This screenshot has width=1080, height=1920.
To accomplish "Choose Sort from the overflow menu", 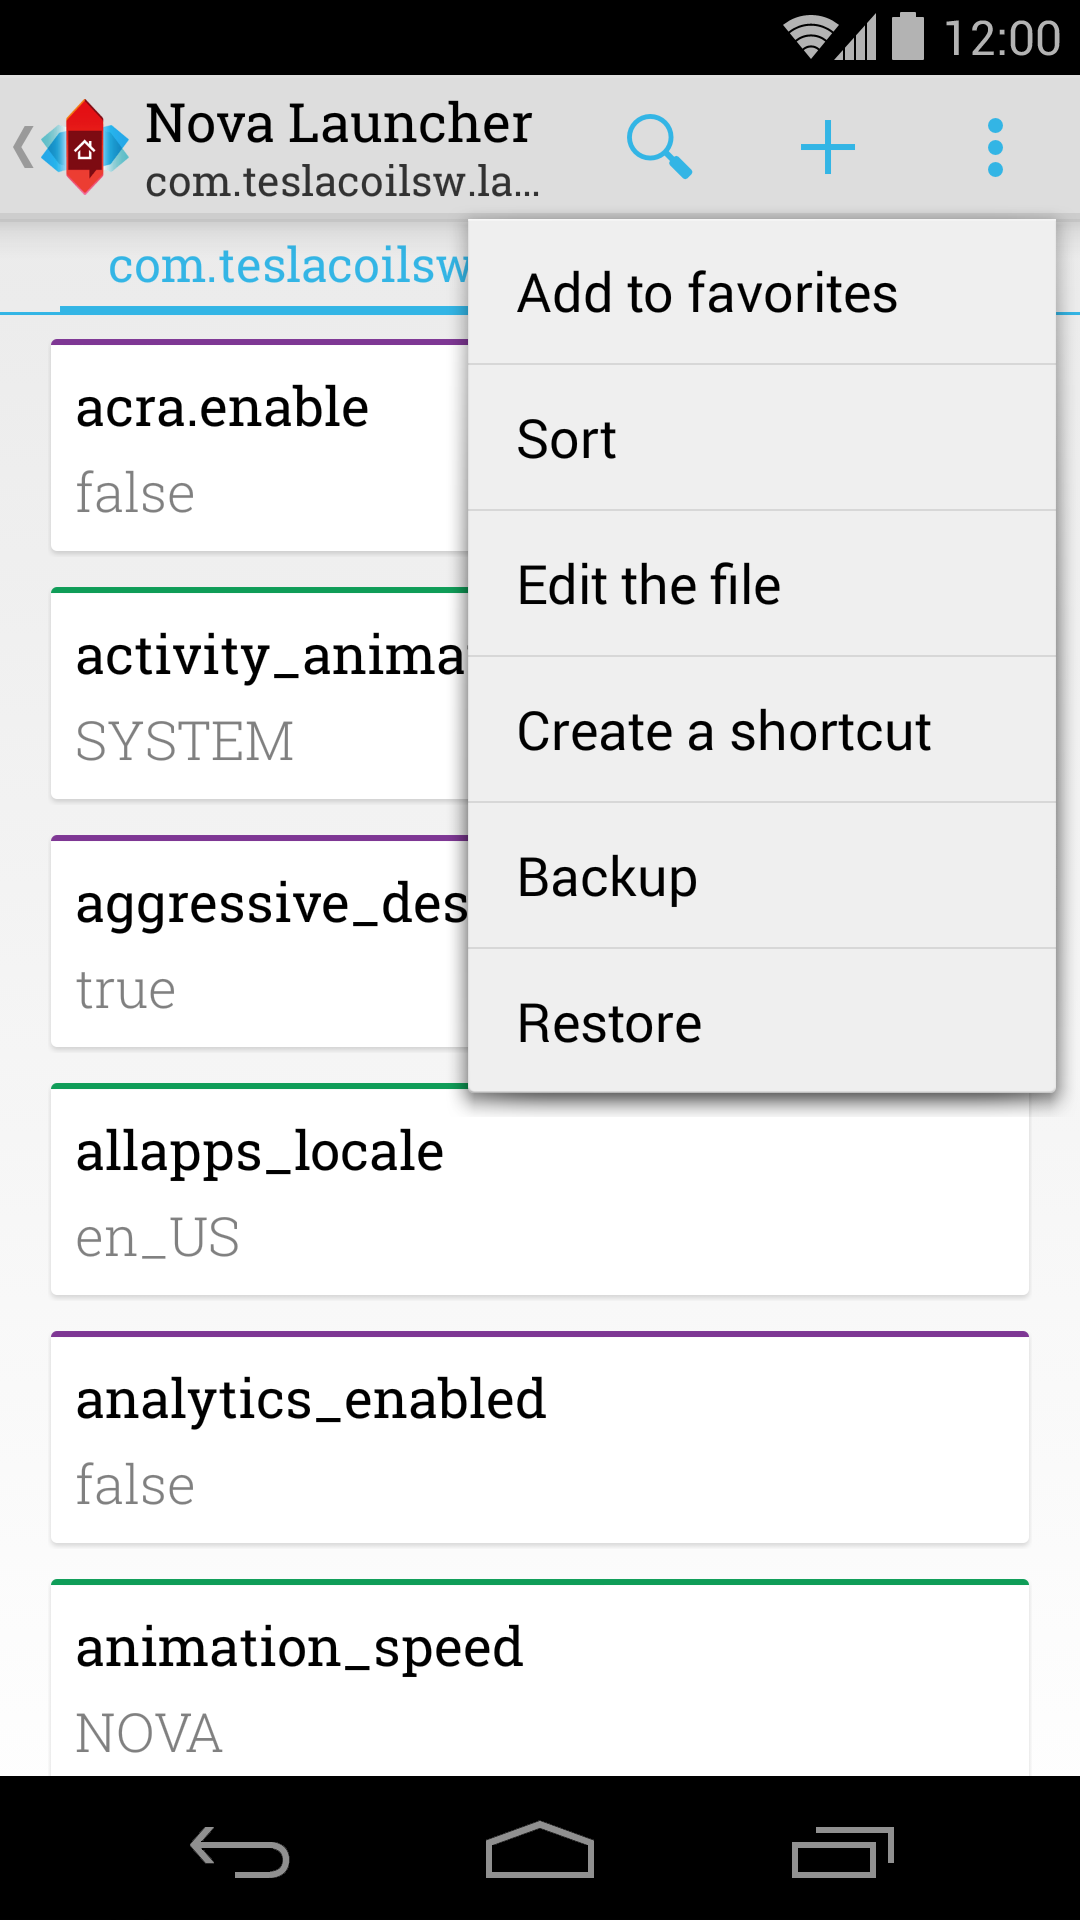I will [x=762, y=439].
